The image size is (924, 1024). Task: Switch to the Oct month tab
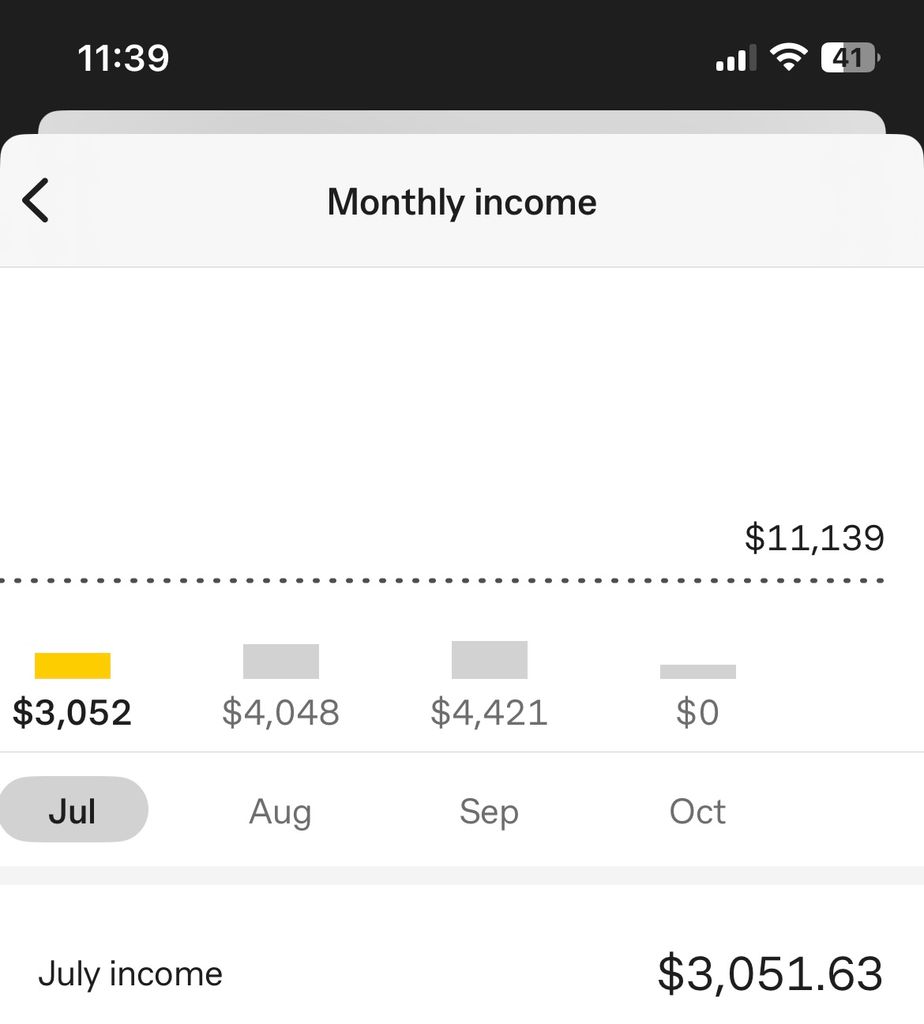tap(697, 811)
